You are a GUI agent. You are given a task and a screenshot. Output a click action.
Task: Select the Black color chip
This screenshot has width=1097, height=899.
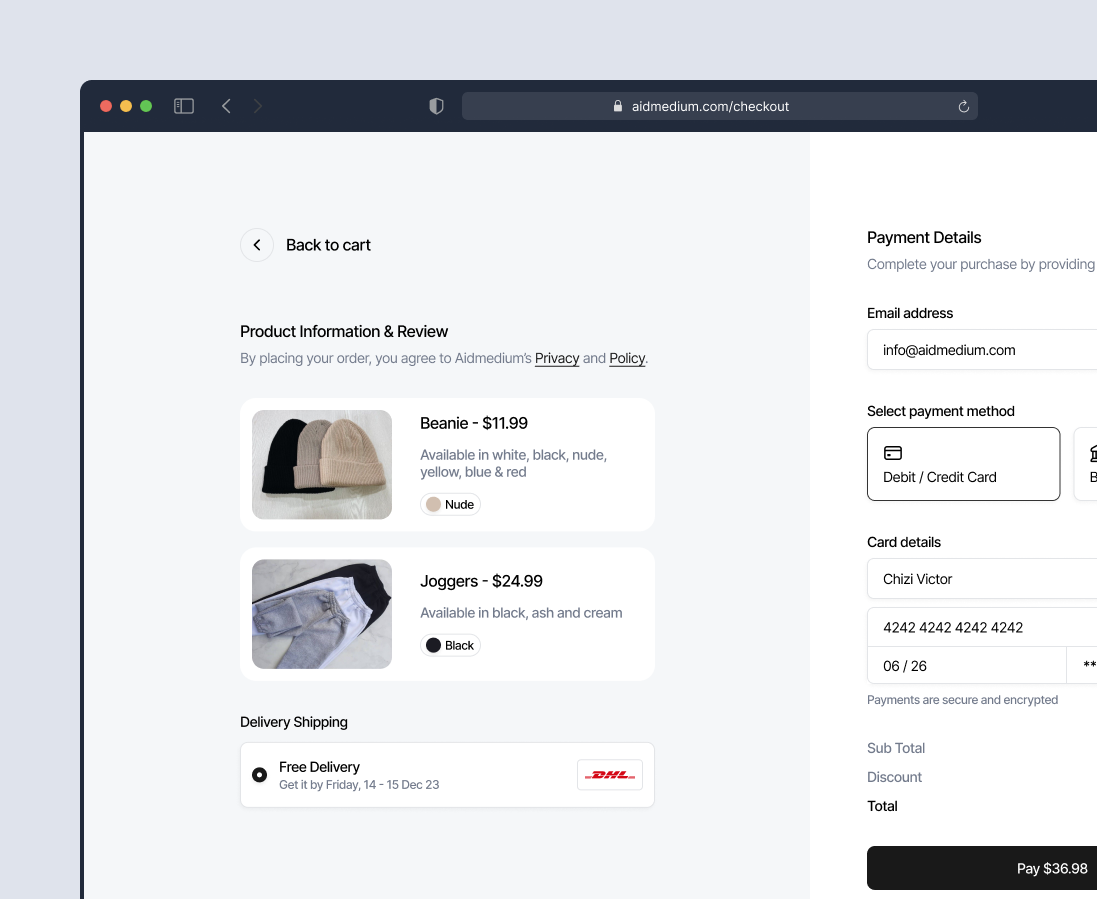pyautogui.click(x=451, y=645)
